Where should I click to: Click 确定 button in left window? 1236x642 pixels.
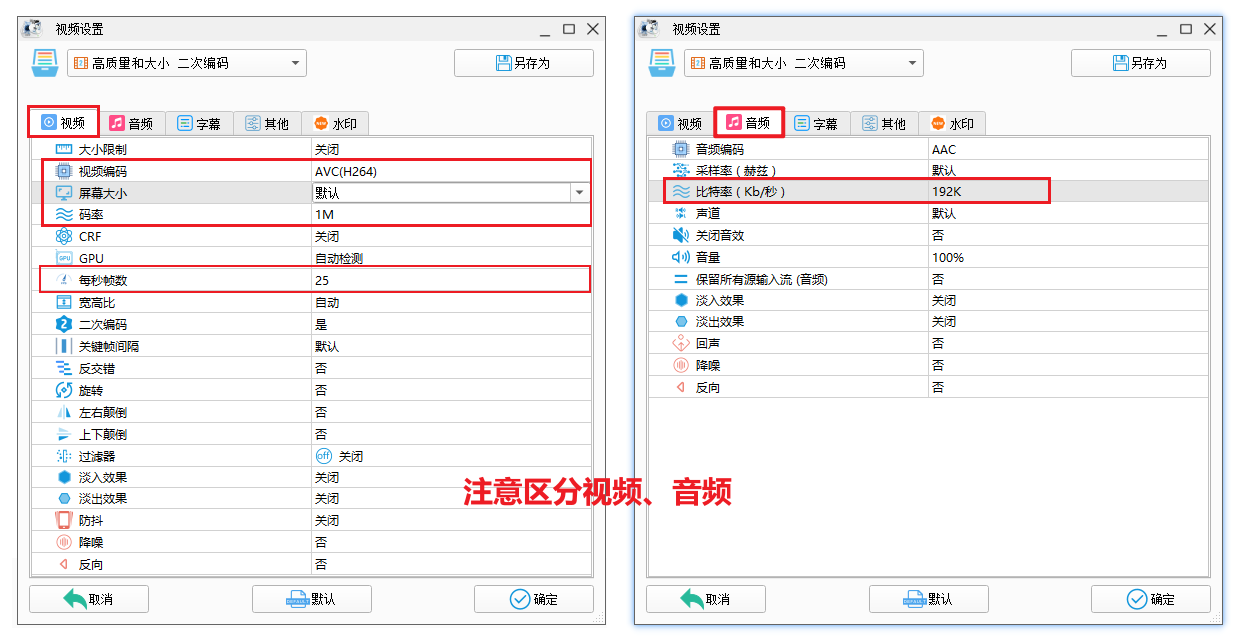[x=534, y=599]
